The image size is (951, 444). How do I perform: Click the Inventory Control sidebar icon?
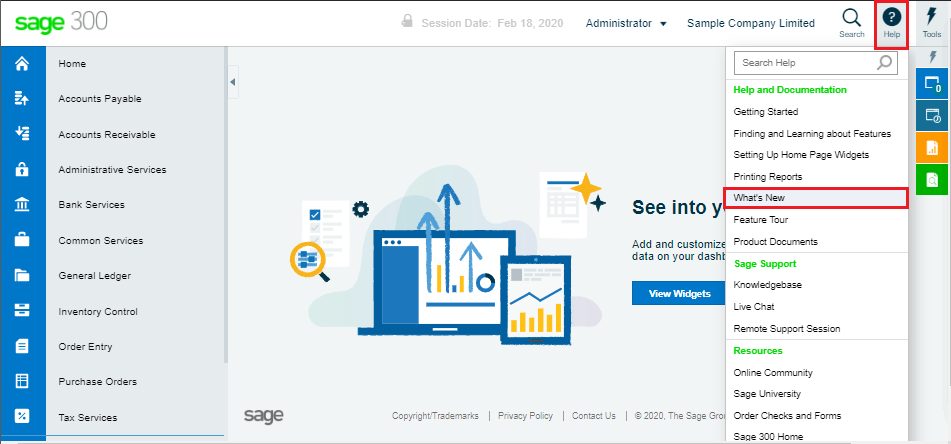click(22, 311)
